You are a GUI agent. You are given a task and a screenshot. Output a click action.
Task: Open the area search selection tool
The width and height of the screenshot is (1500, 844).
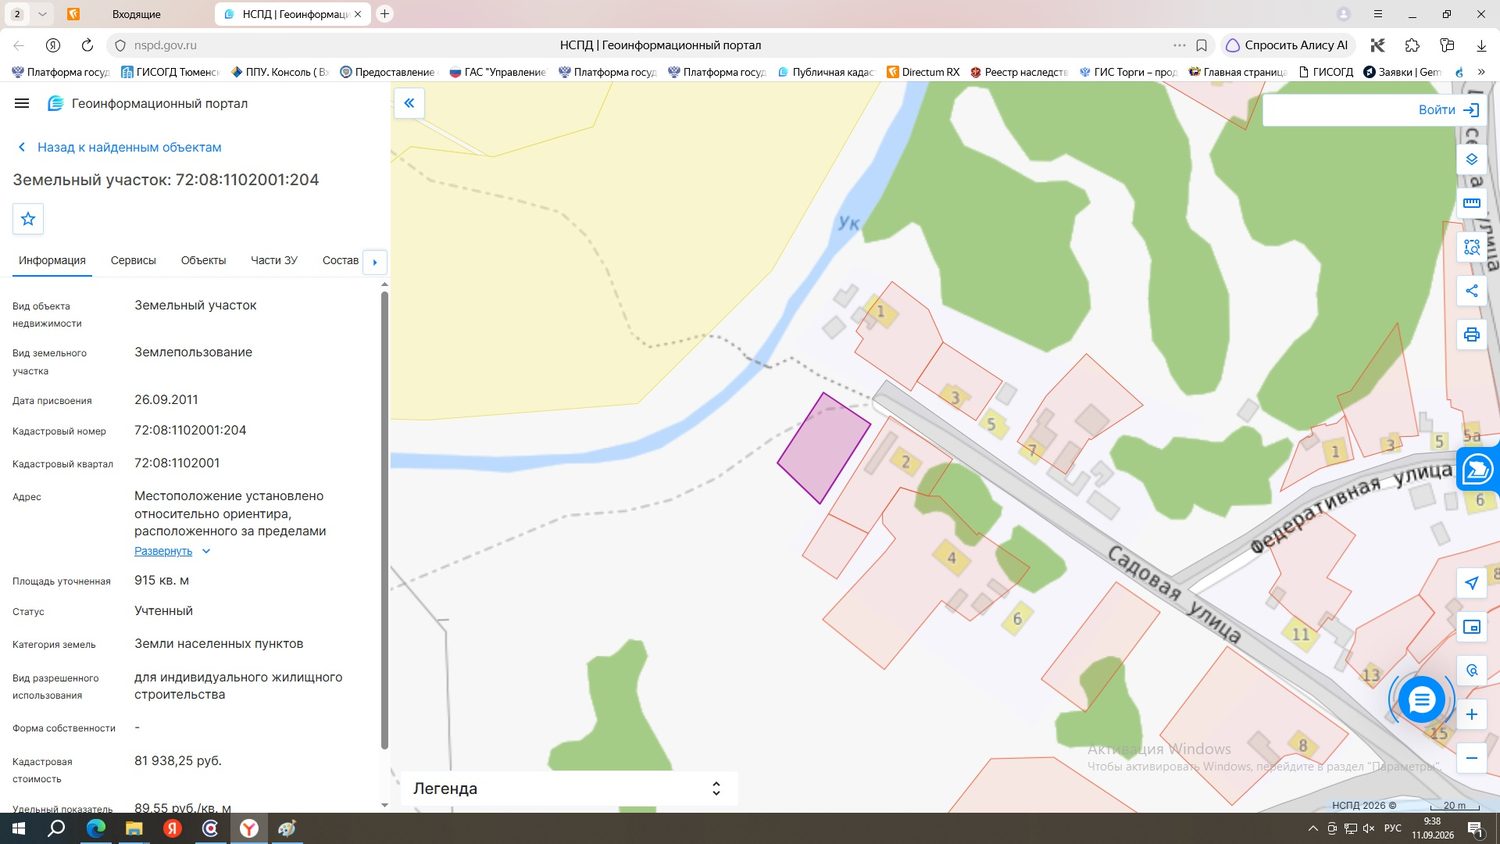1472,247
